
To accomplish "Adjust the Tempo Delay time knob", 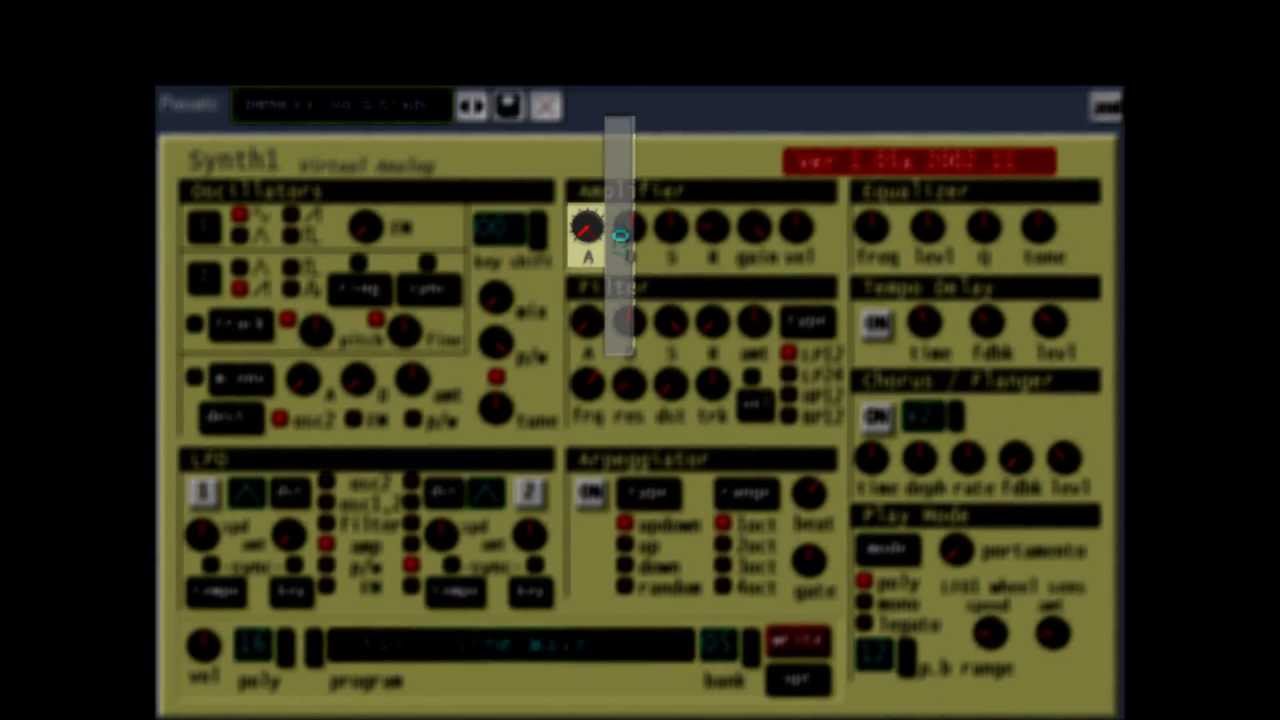I will tap(925, 322).
